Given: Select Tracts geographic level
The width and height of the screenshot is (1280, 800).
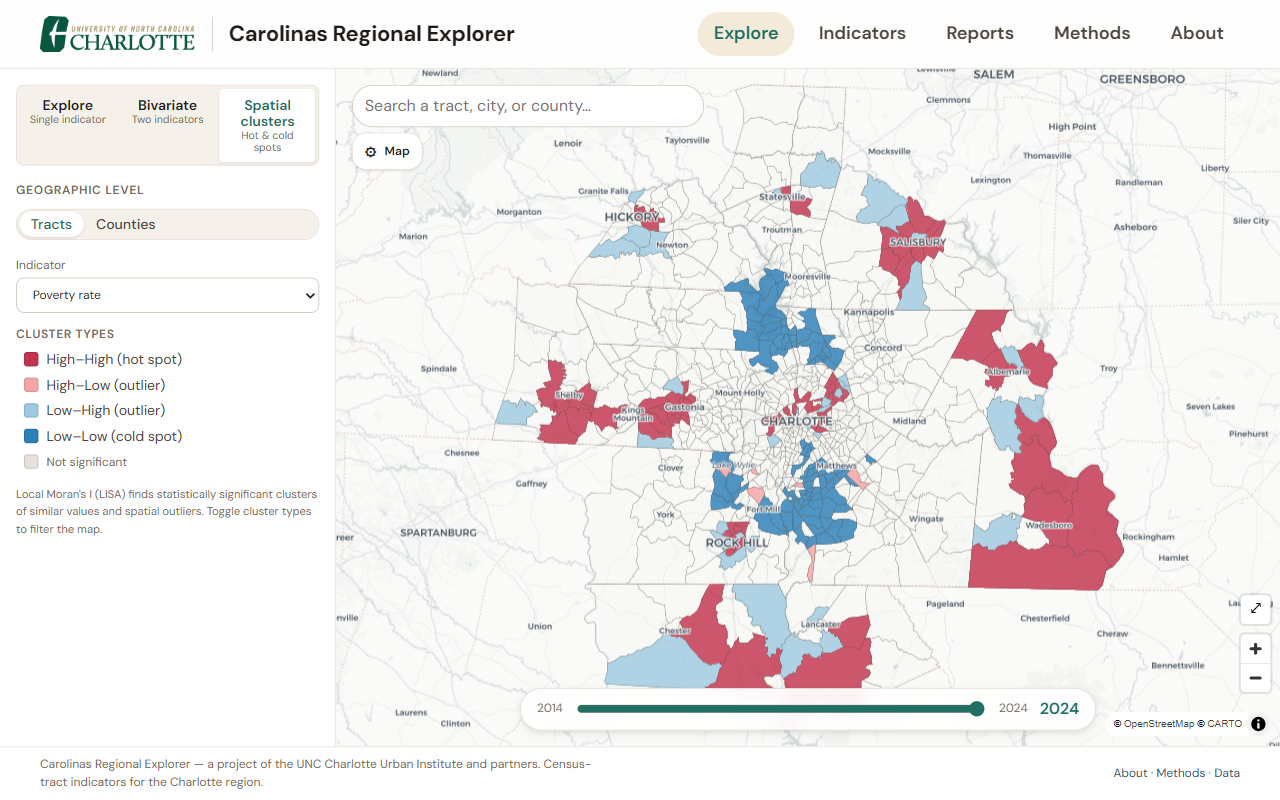Looking at the screenshot, I should 51,224.
